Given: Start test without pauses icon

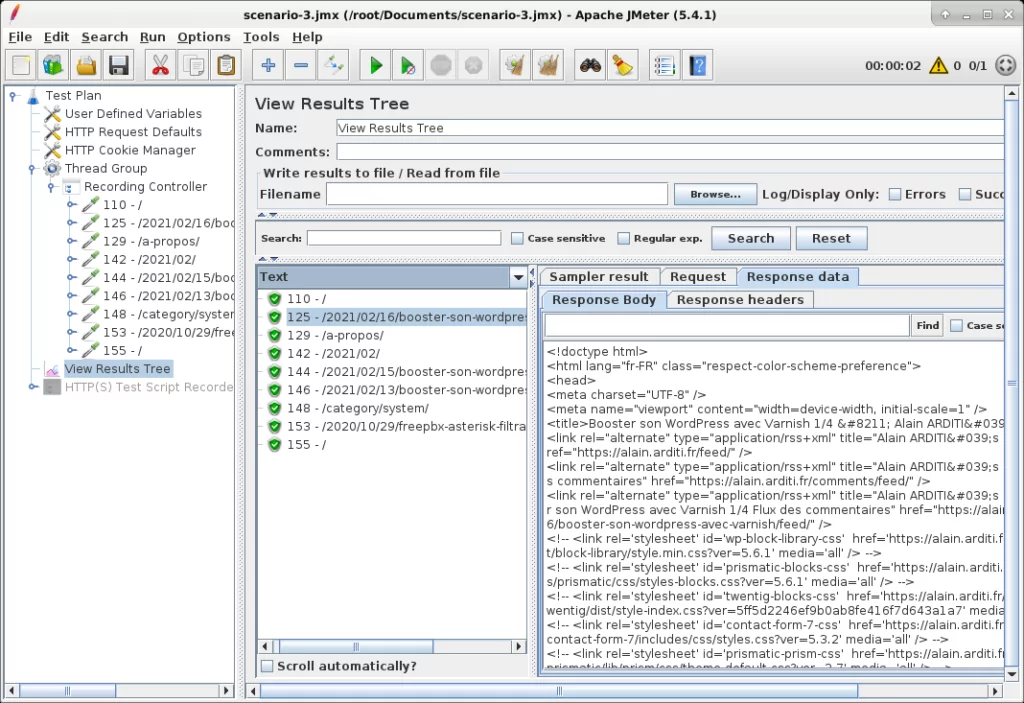Looking at the screenshot, I should [x=408, y=65].
